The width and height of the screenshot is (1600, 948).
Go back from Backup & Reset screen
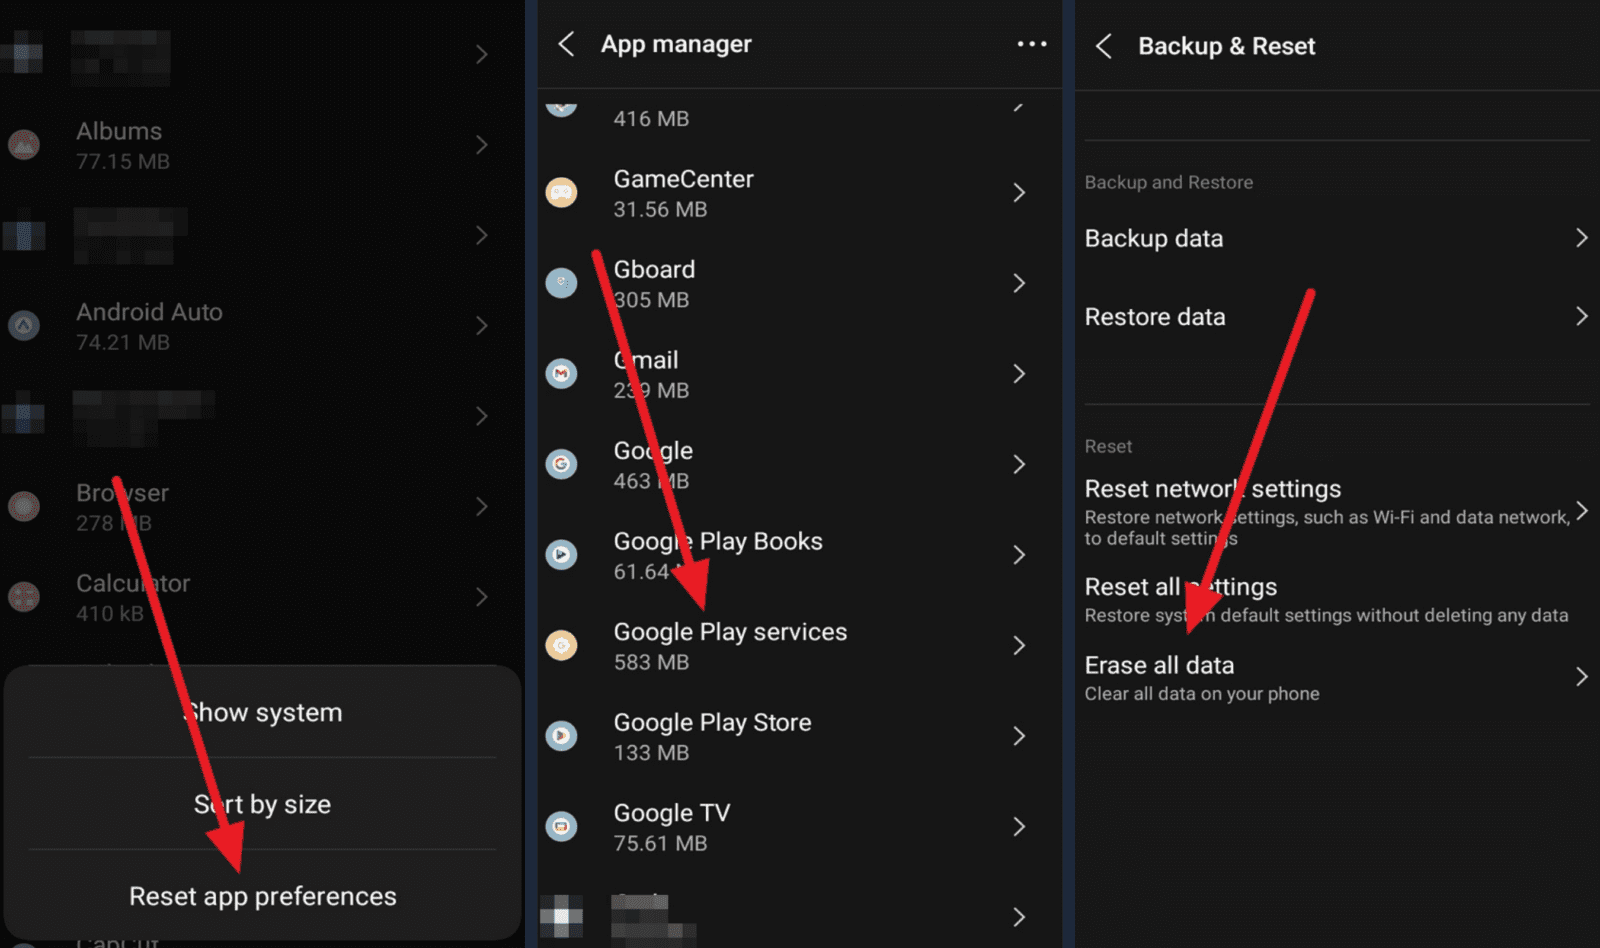coord(1103,46)
